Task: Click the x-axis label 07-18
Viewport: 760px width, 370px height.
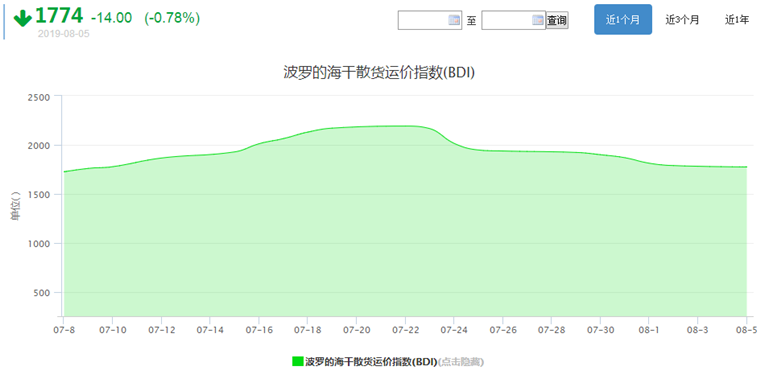Action: (x=307, y=330)
